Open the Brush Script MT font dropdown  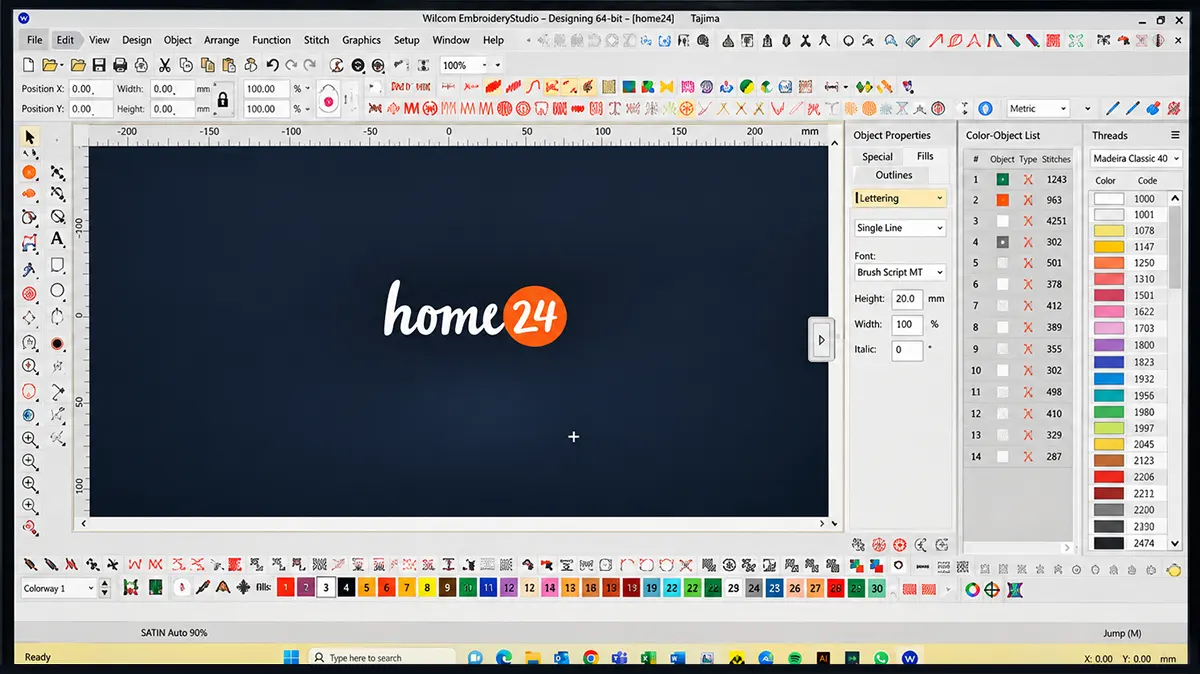(x=899, y=272)
